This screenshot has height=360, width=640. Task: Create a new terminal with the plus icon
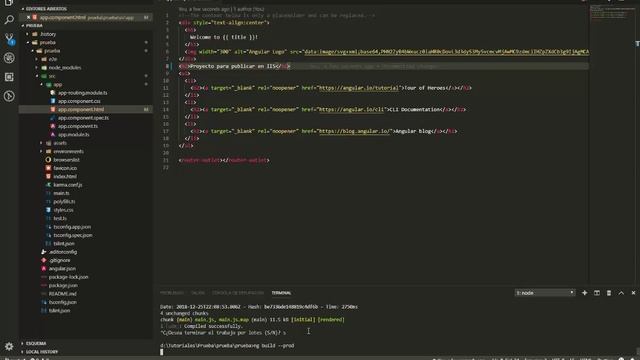coord(584,293)
